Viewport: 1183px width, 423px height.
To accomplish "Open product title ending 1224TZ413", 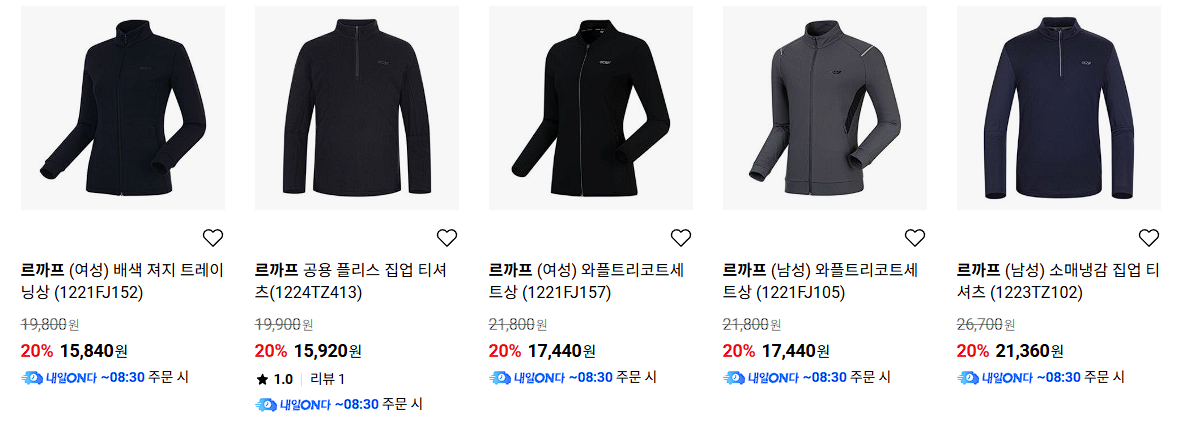I will pos(351,280).
